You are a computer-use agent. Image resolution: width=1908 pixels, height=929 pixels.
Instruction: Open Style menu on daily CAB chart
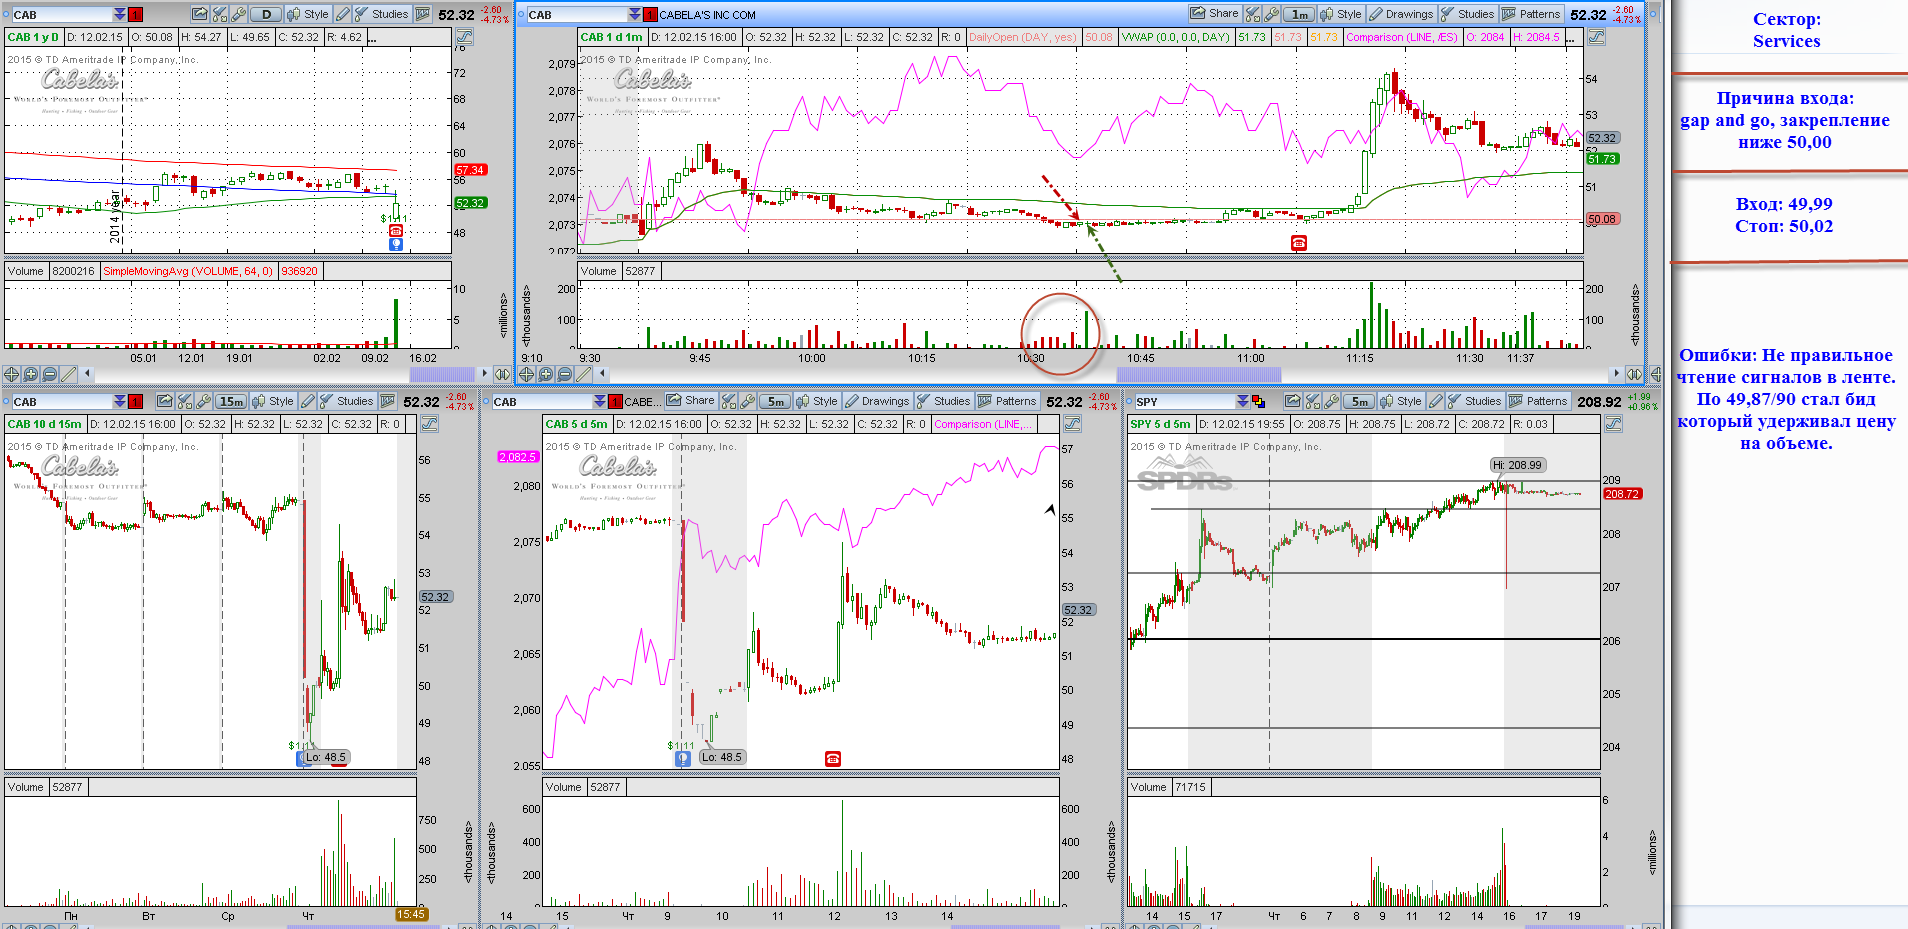pyautogui.click(x=308, y=14)
